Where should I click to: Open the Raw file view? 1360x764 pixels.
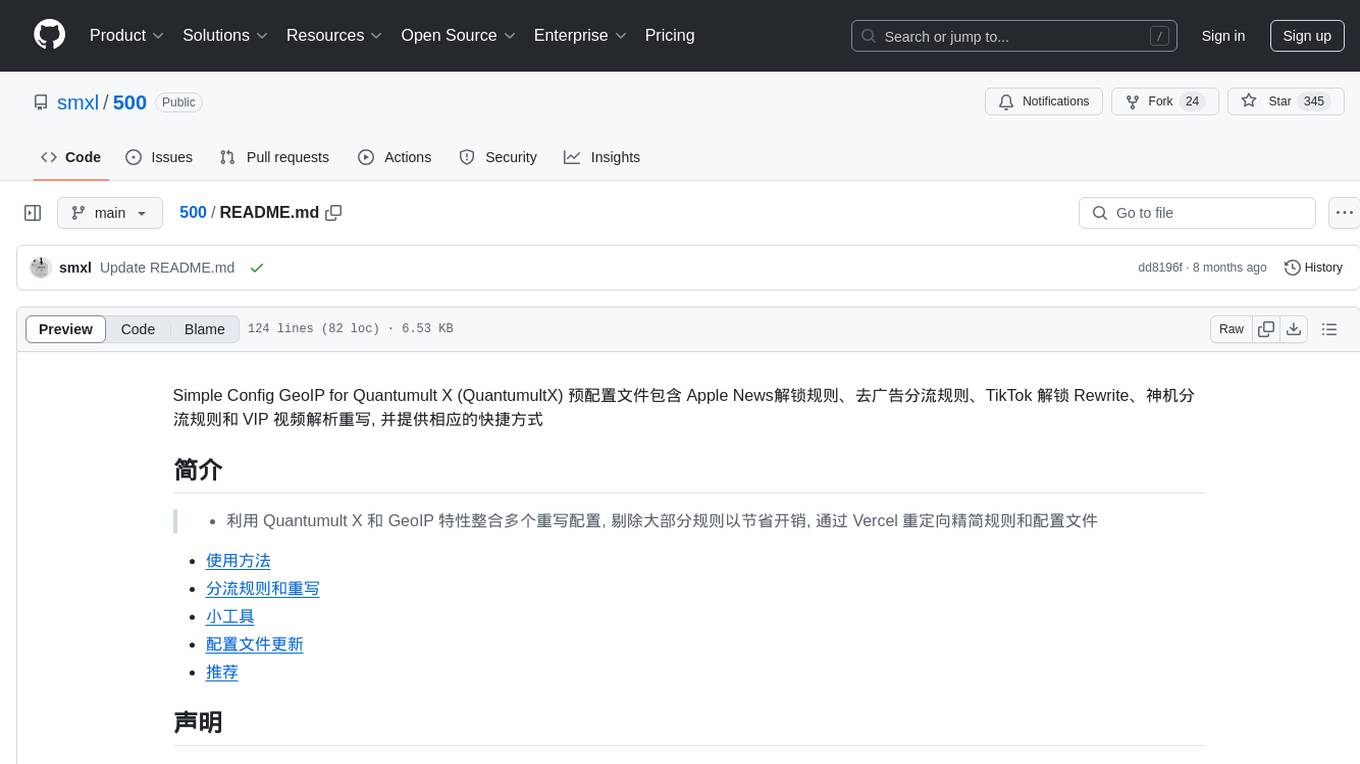tap(1231, 329)
